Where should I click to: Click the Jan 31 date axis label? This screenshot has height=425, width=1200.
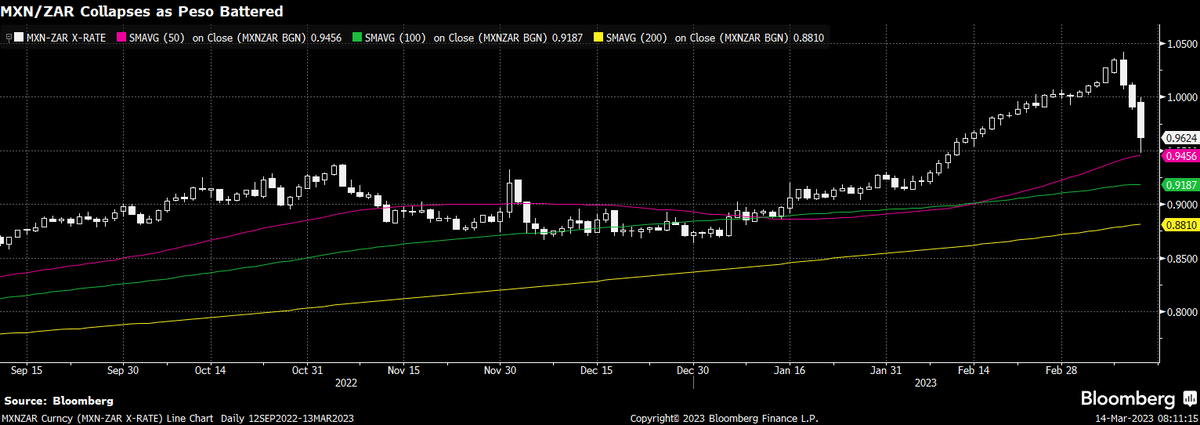(887, 370)
